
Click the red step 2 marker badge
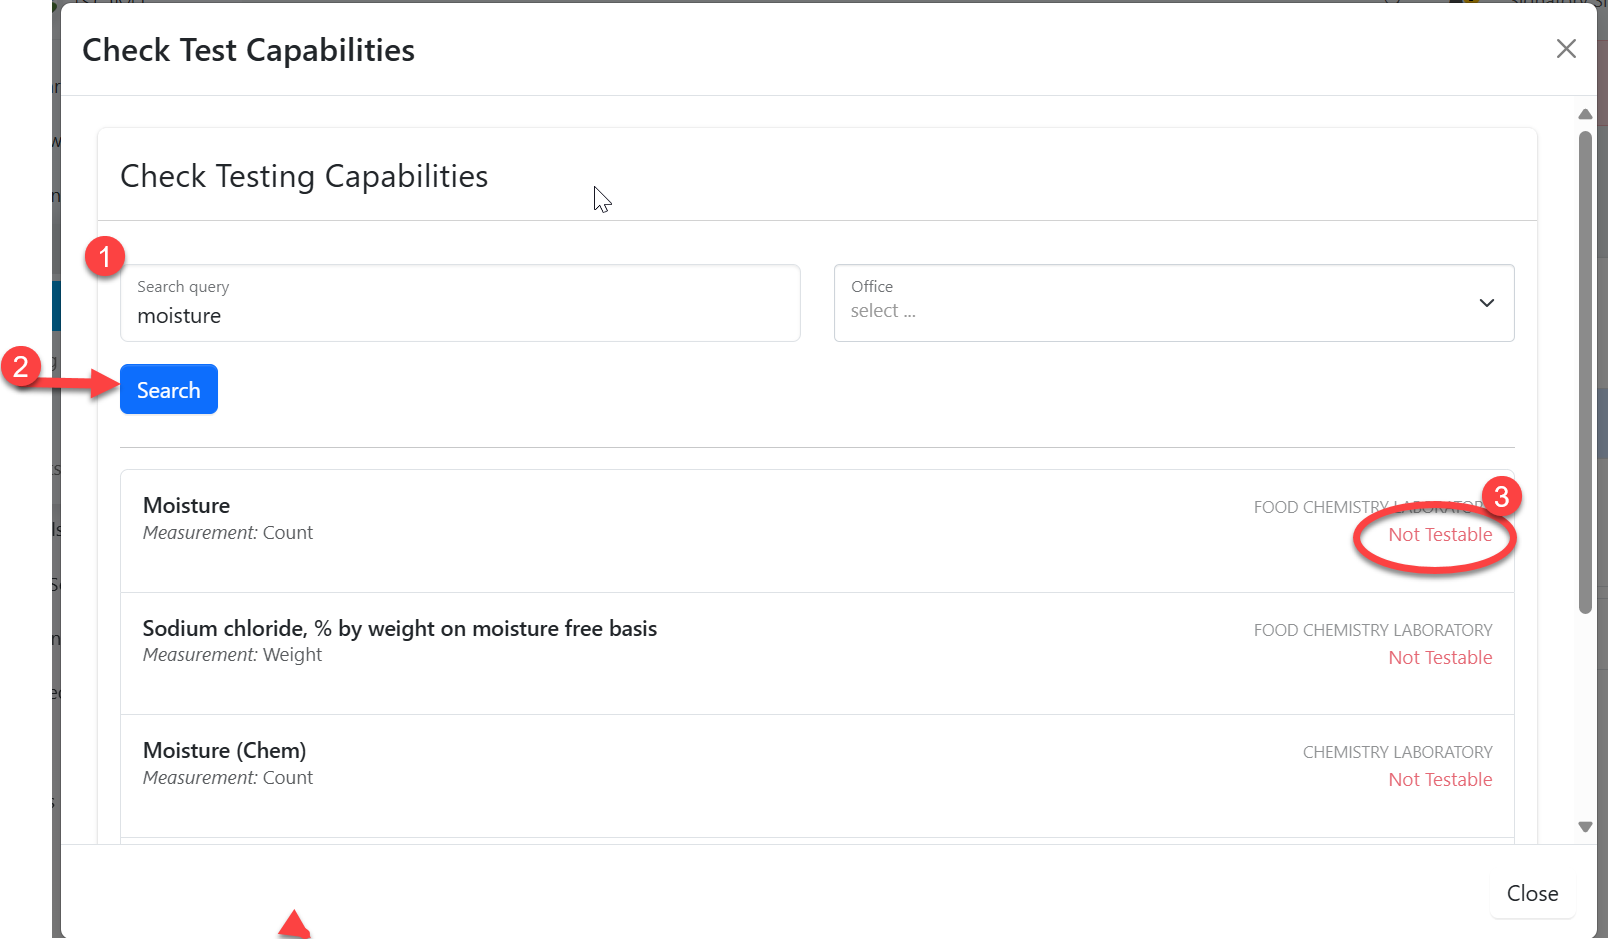click(x=21, y=367)
